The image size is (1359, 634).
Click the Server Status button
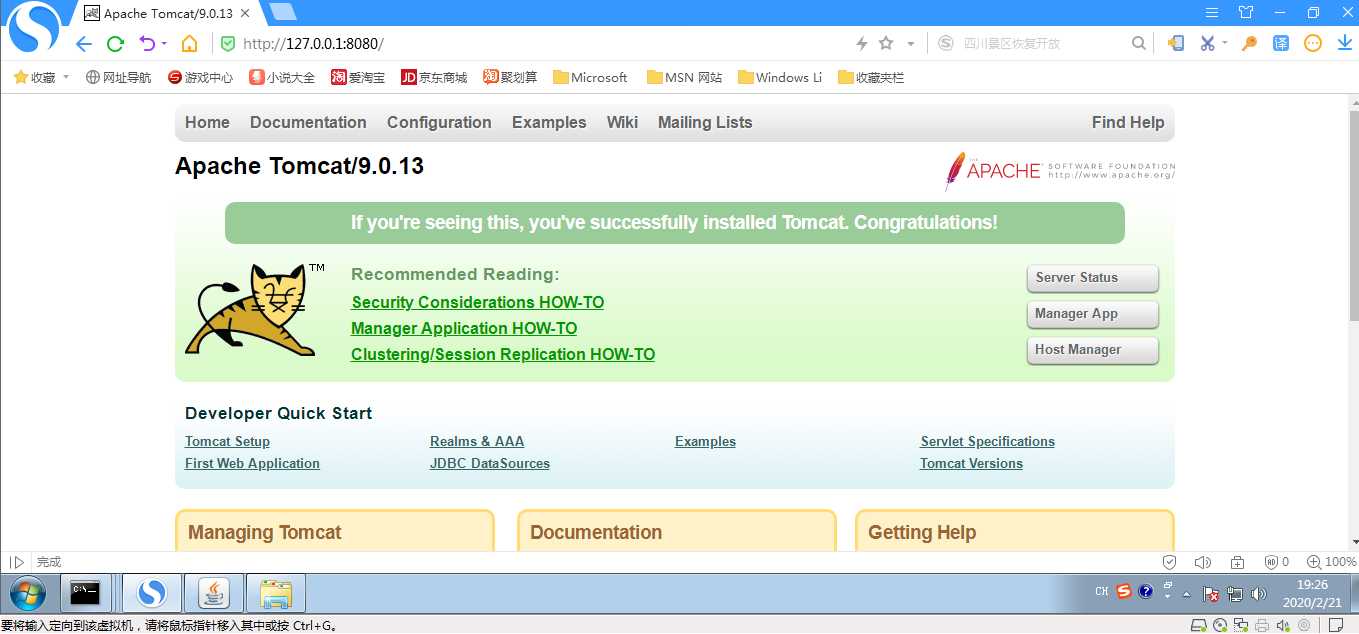(x=1092, y=278)
